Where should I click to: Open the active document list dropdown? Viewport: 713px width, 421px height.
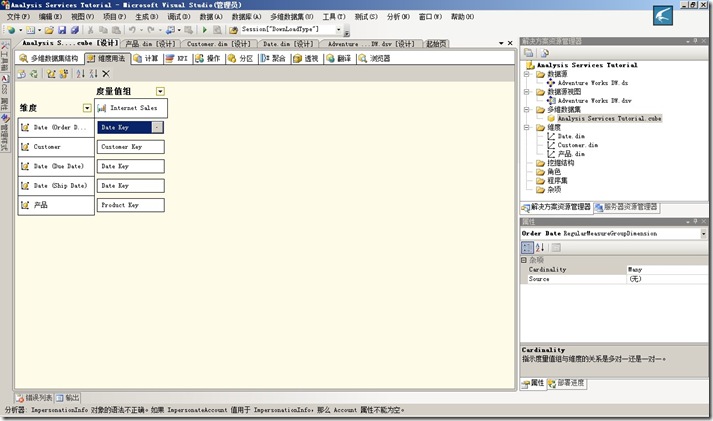coord(501,43)
